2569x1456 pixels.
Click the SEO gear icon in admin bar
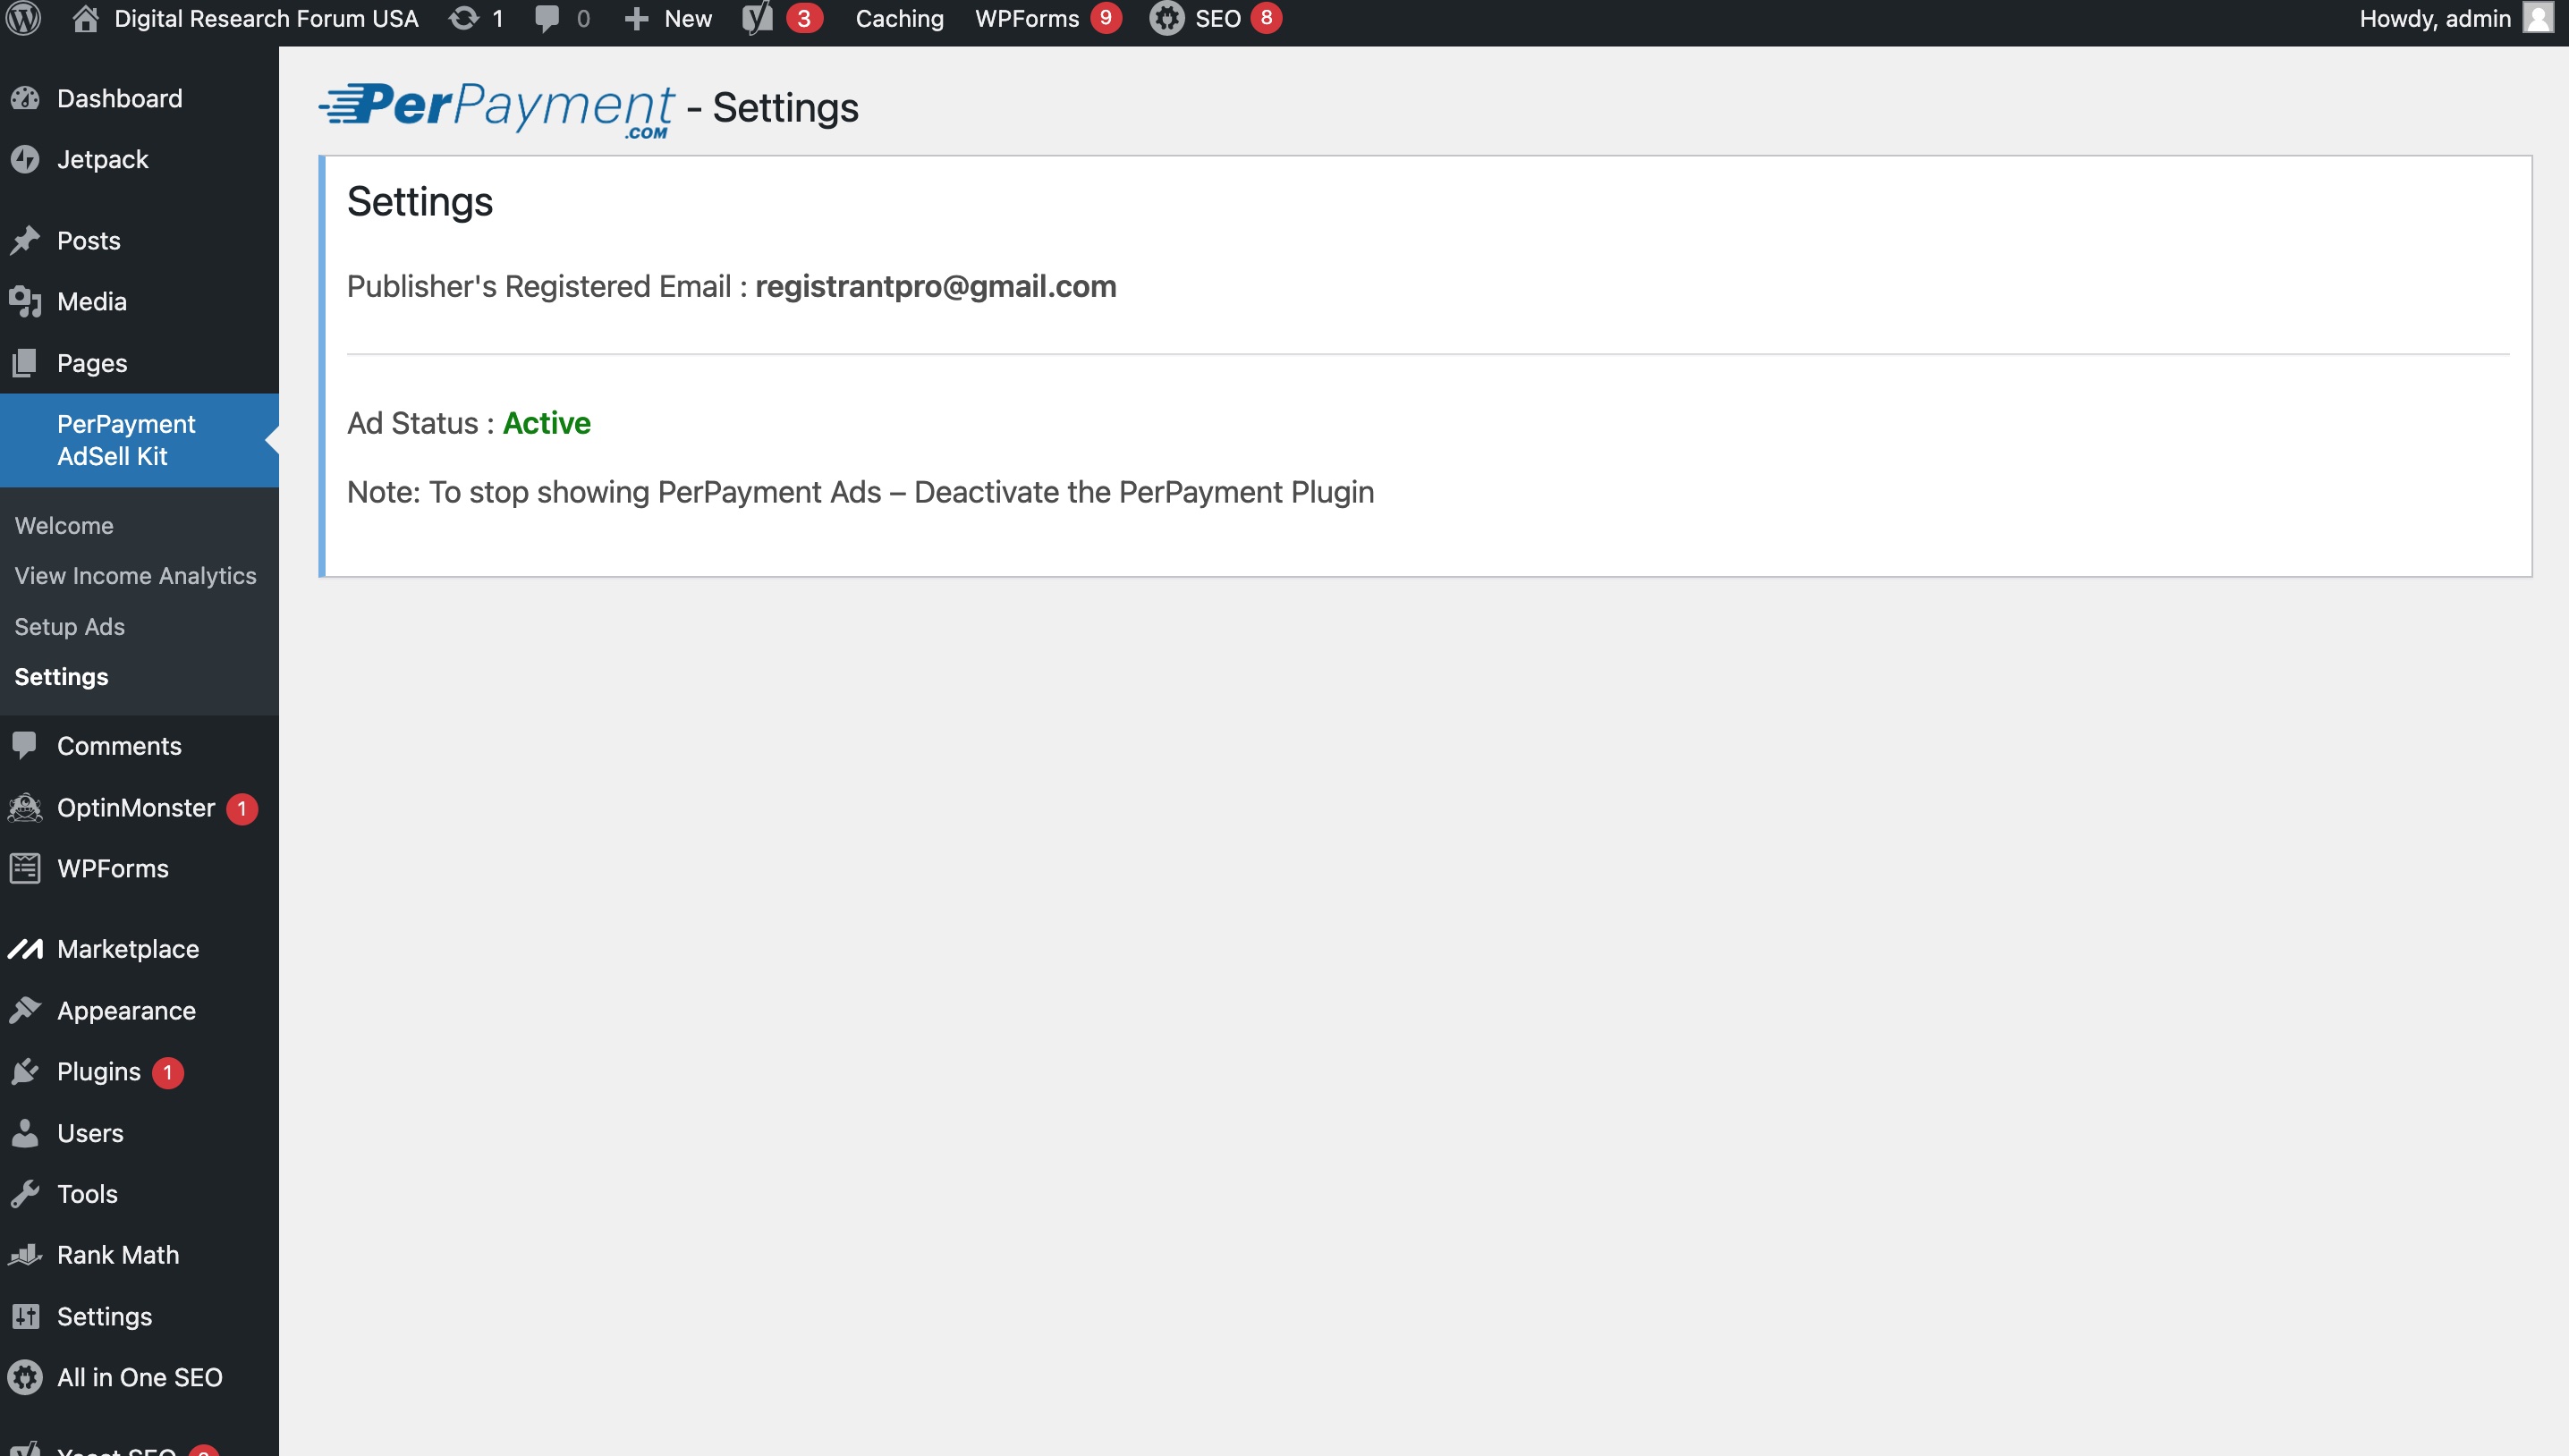(1166, 18)
